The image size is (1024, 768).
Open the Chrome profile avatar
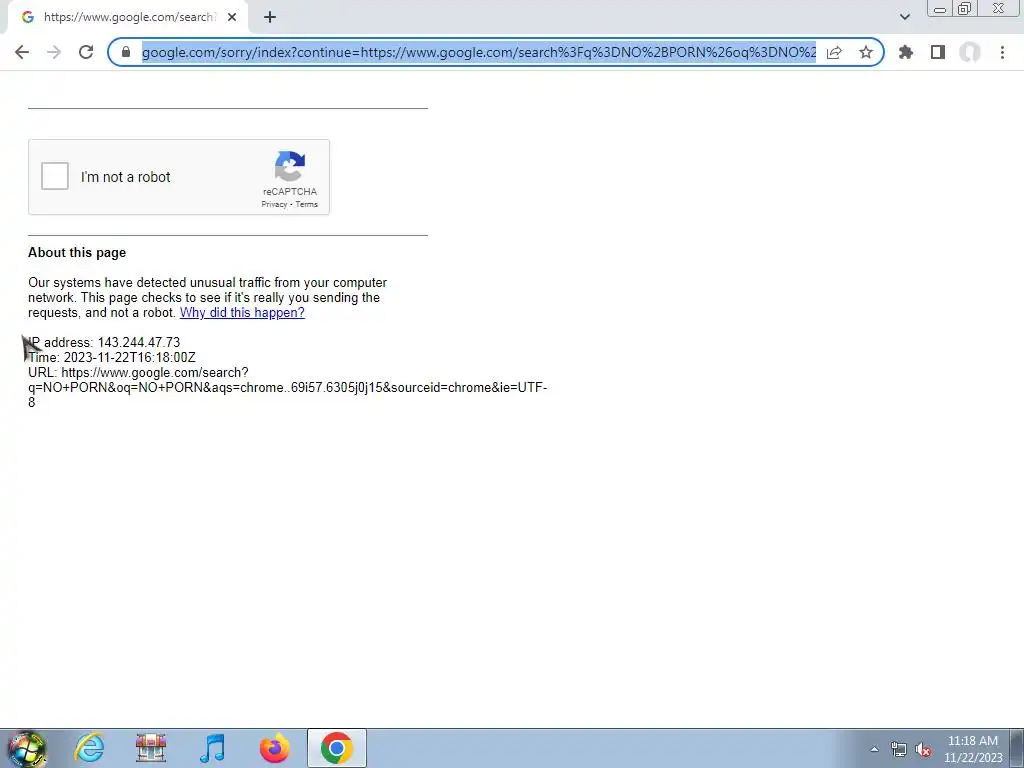point(970,52)
